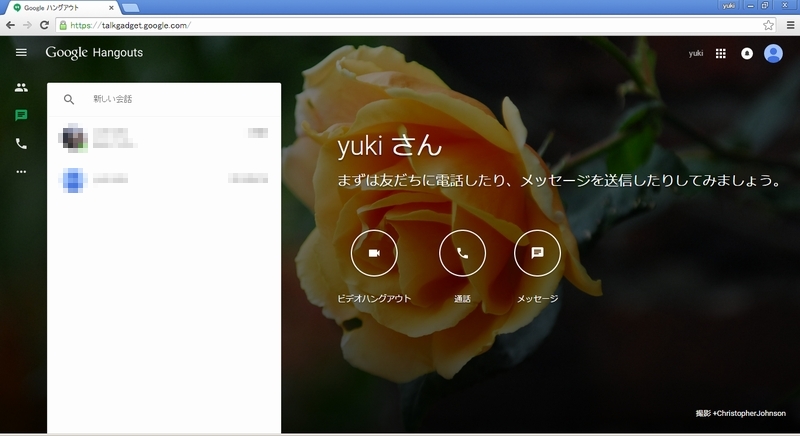Open a new browser tab
The height and width of the screenshot is (436, 800).
pyautogui.click(x=131, y=8)
